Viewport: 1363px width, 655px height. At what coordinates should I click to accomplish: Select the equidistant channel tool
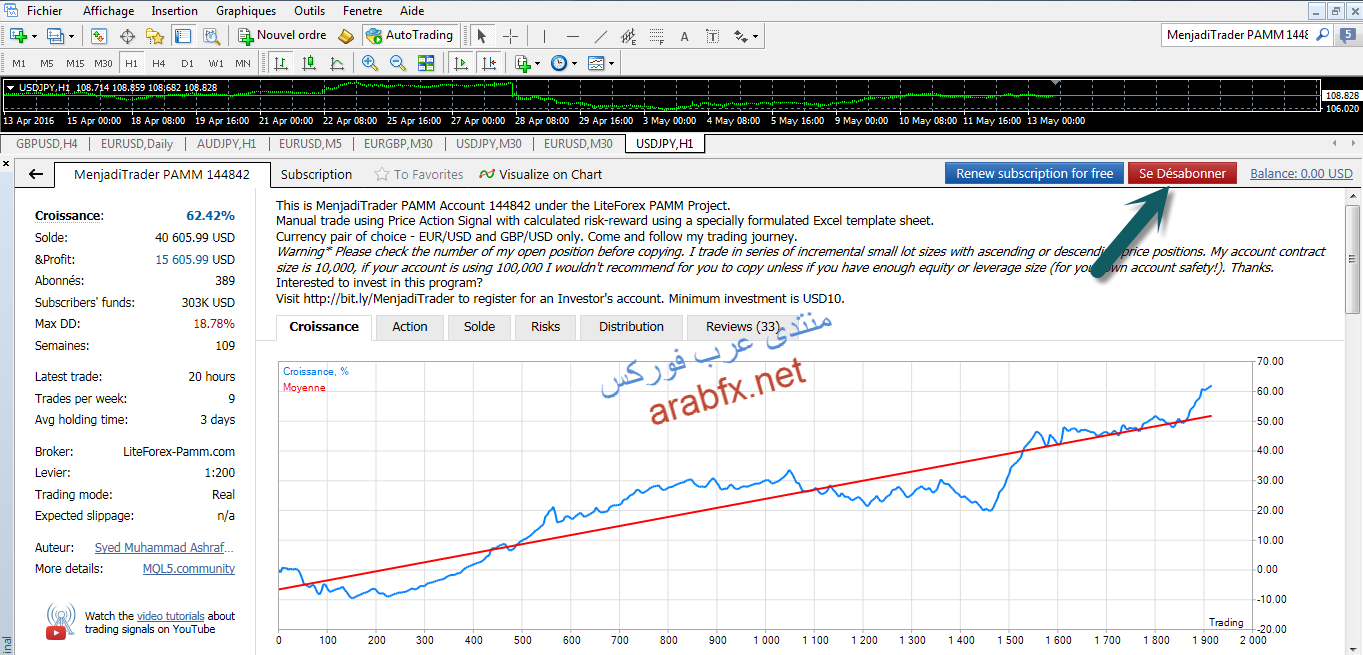click(x=628, y=36)
